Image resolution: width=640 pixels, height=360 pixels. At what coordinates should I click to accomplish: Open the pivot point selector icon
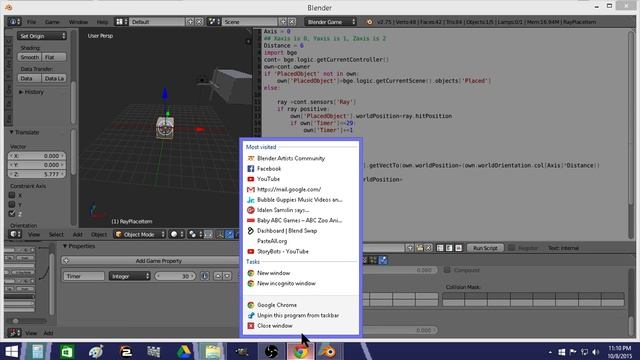click(194, 234)
